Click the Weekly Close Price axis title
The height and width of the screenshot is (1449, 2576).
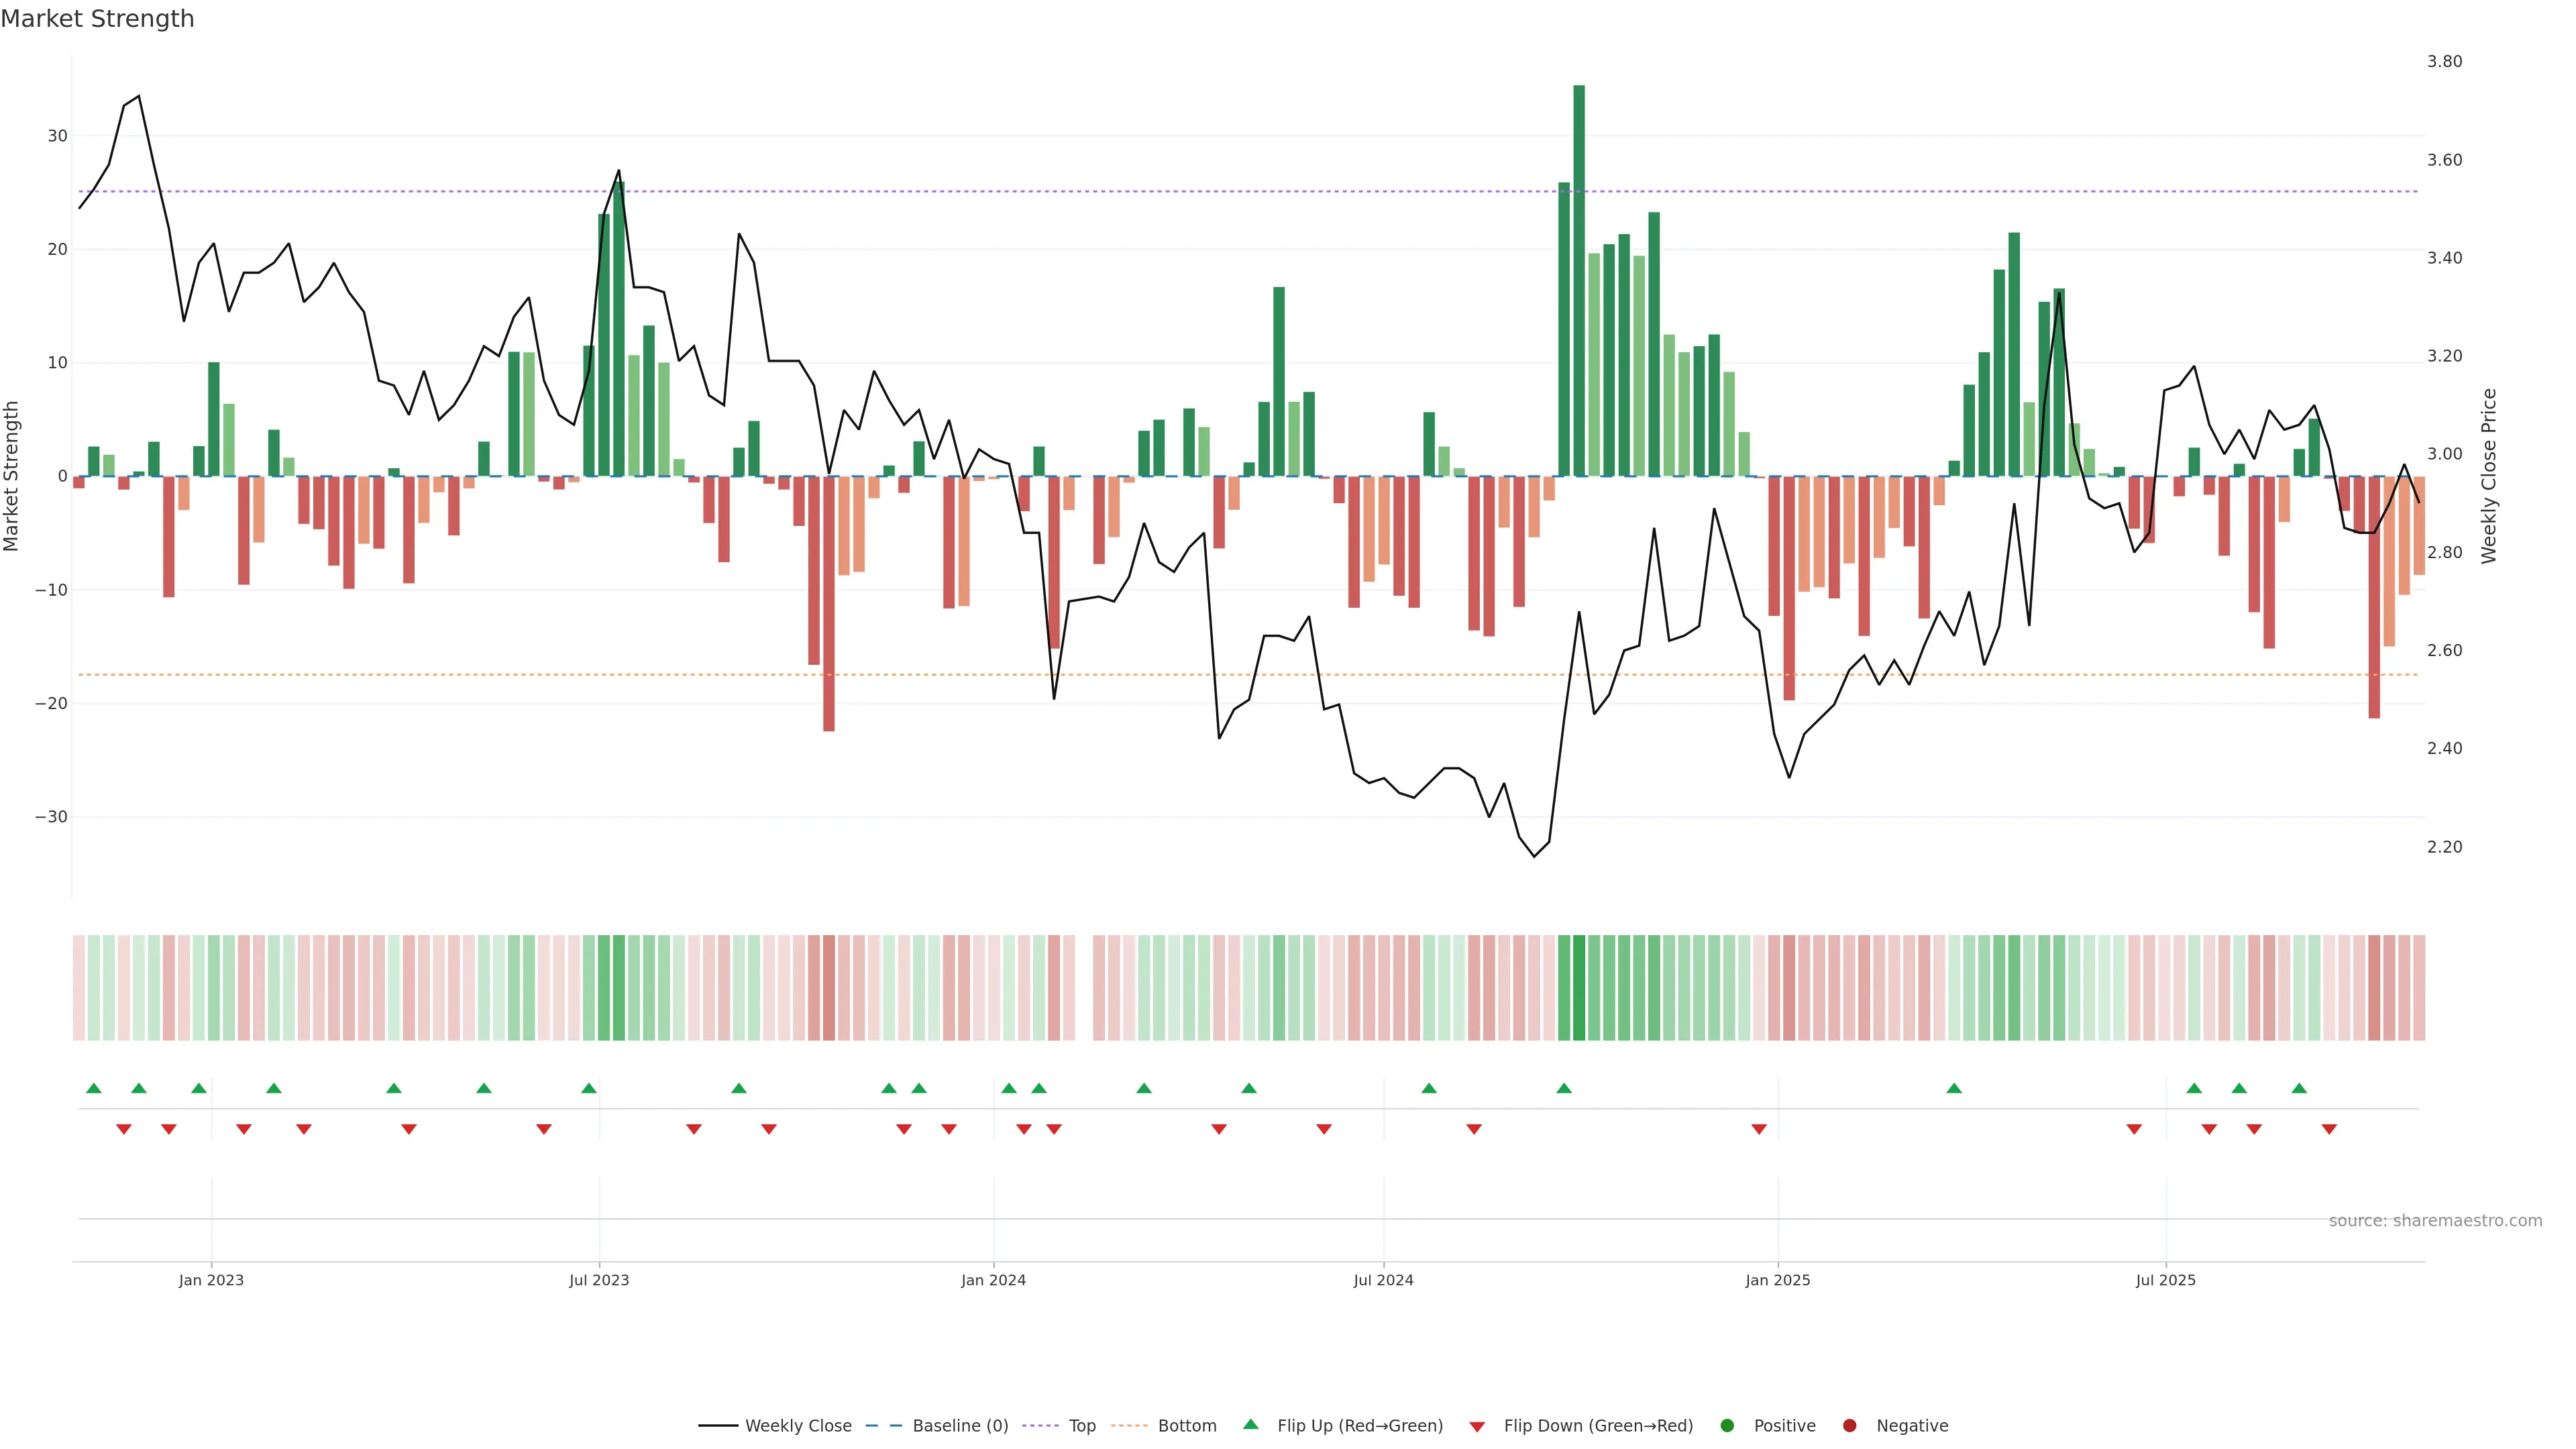coord(2489,476)
